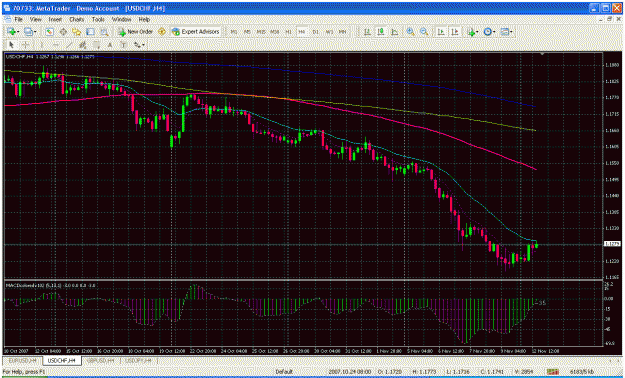This screenshot has height=378, width=625.
Task: Switch to the EURUSD,H4 chart tab
Action: pyautogui.click(x=23, y=360)
